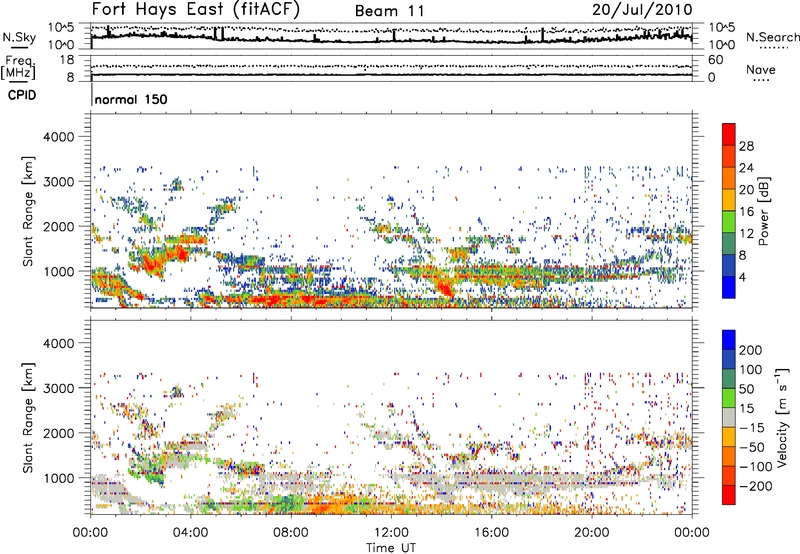Click the date '20/Jul/2010'

point(642,10)
